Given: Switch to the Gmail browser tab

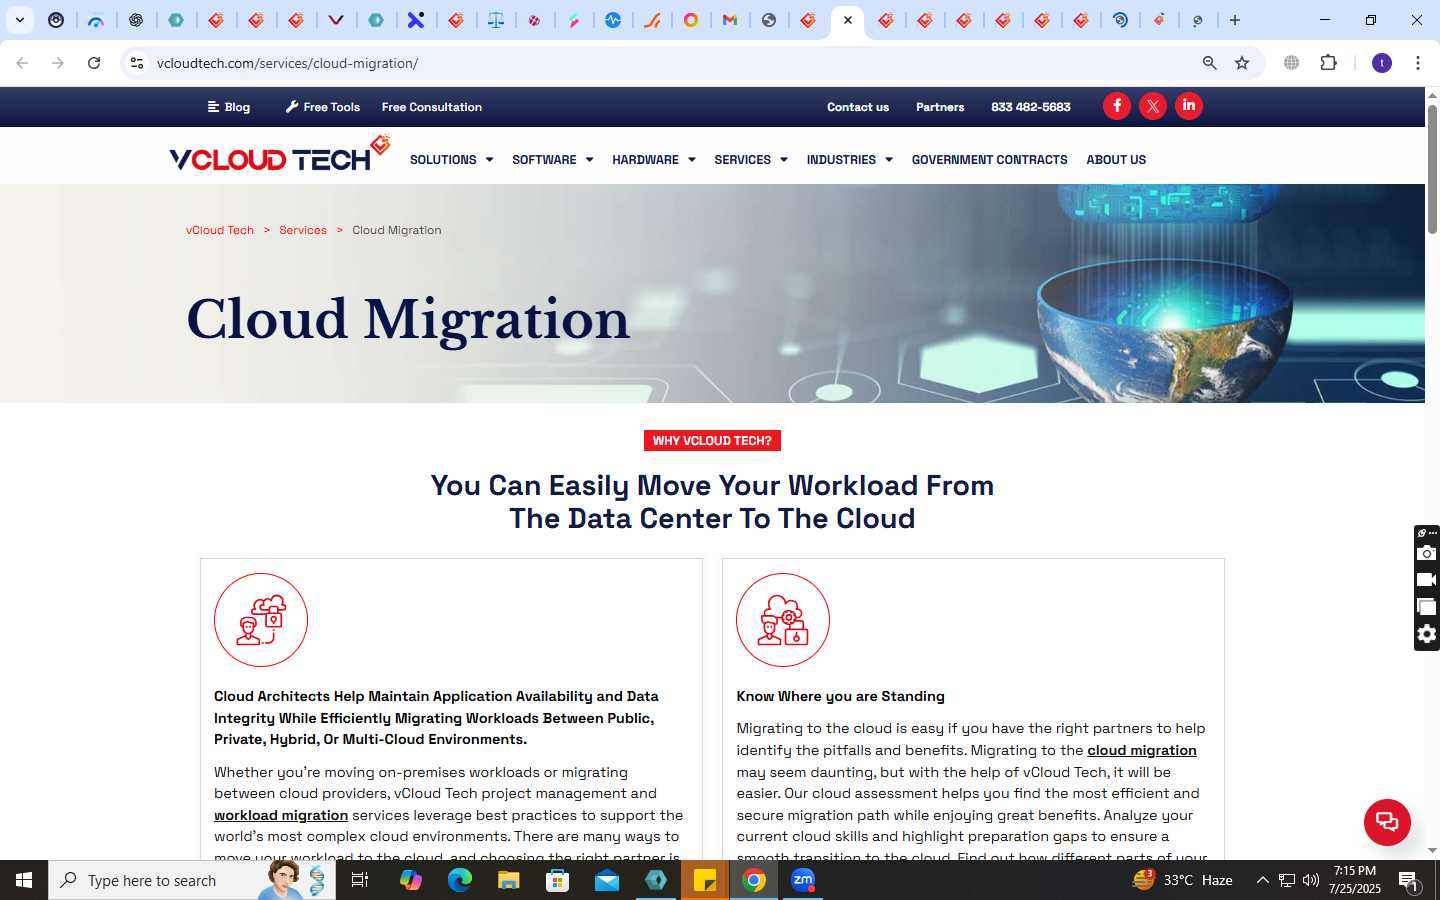Looking at the screenshot, I should tap(730, 20).
